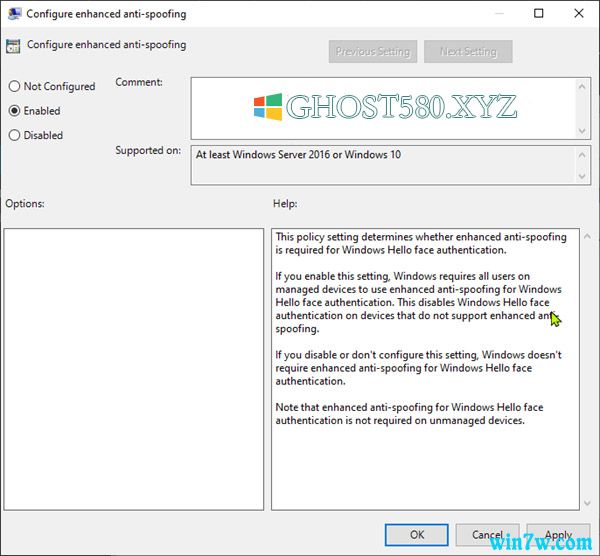Maximize the Configure enhanced anti-spoofing window
The height and width of the screenshot is (556, 600).
point(538,13)
